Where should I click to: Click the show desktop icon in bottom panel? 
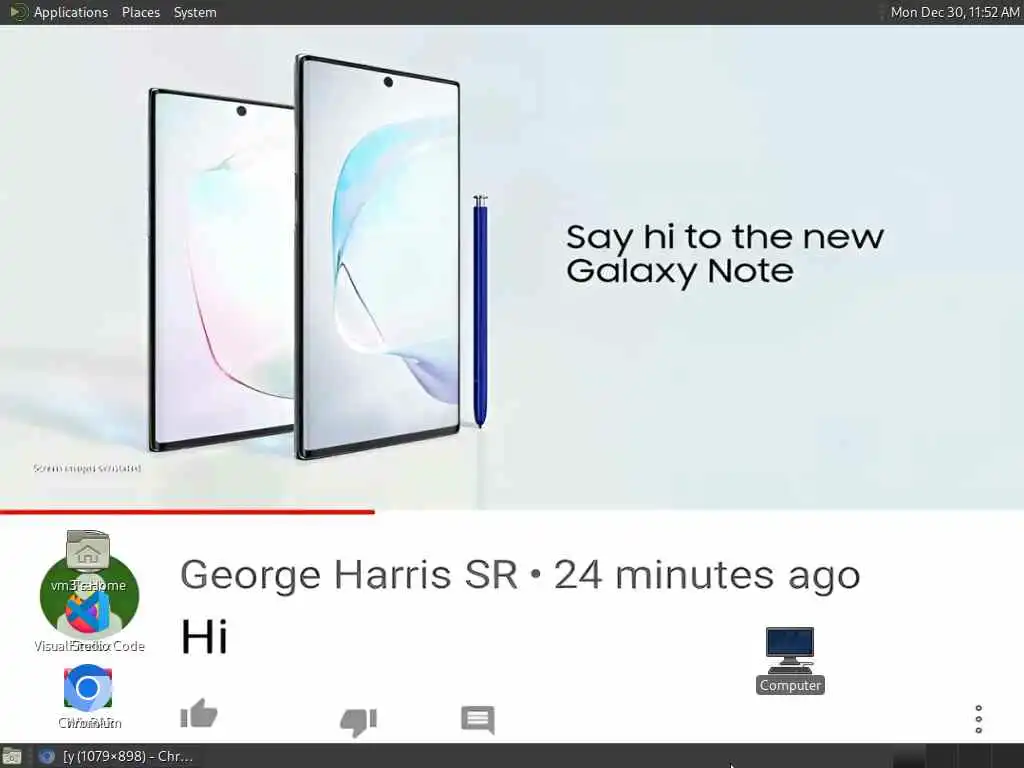coord(11,756)
